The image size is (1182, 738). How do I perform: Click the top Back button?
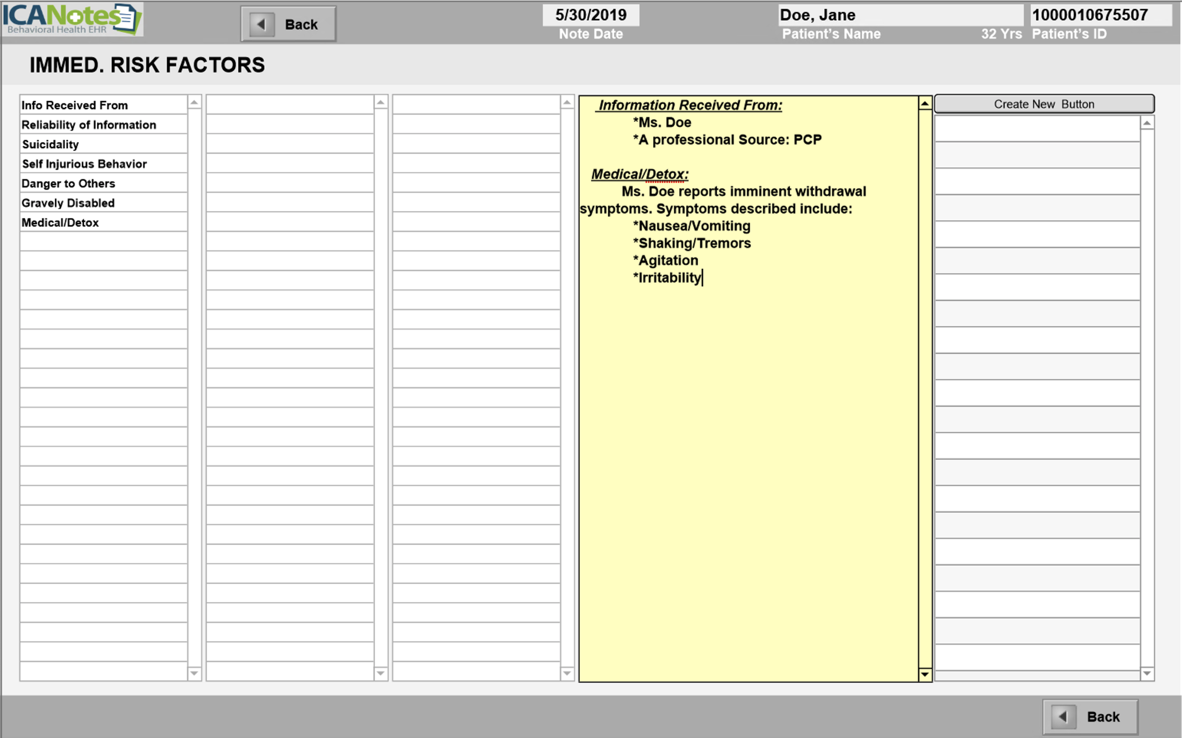click(x=288, y=24)
